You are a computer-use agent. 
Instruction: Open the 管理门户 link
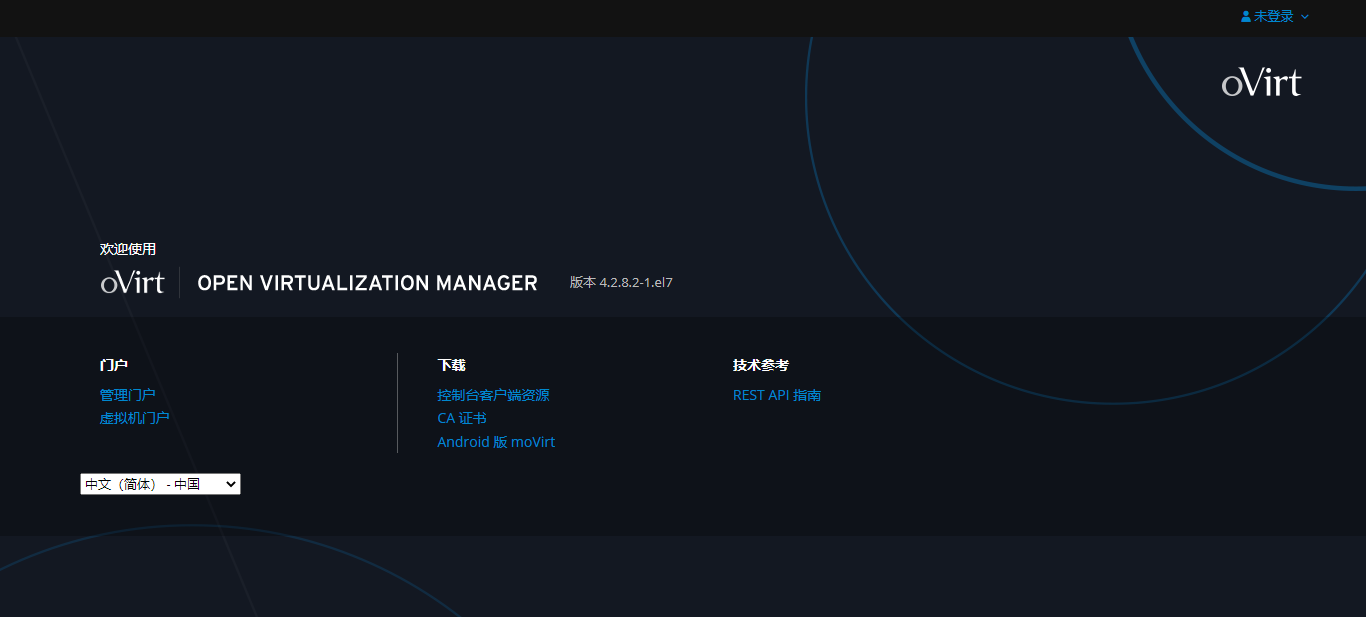pos(127,395)
